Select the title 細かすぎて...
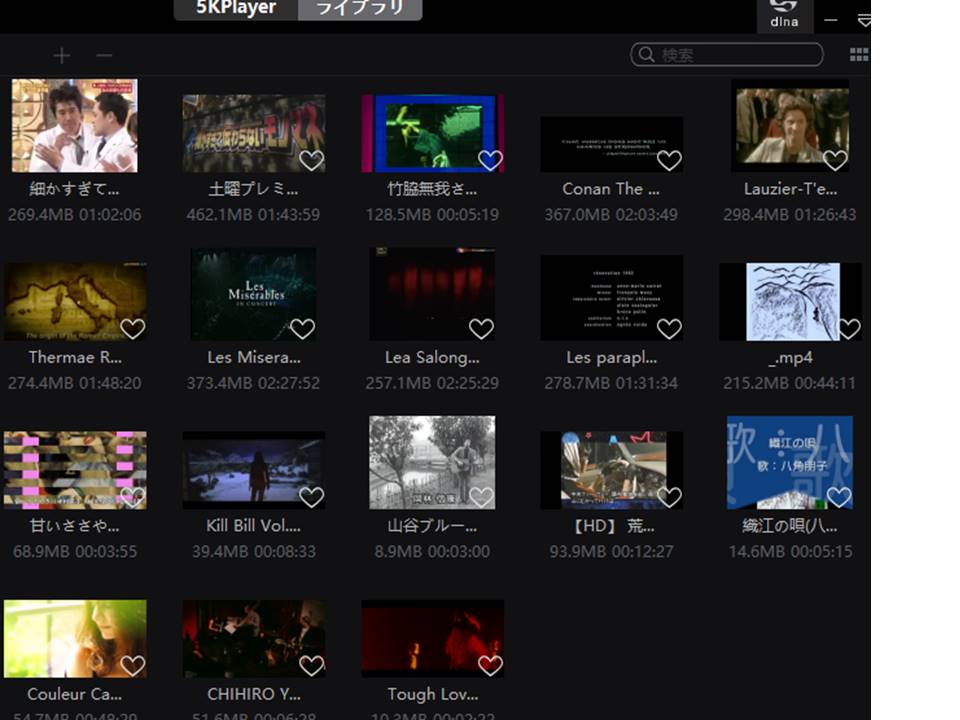 point(75,189)
